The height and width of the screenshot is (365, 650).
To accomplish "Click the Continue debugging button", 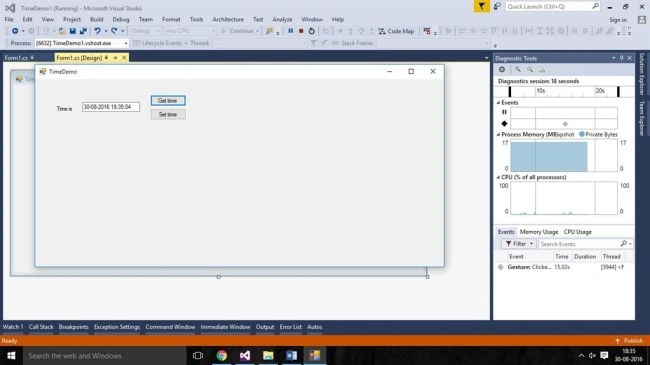I will [x=237, y=31].
